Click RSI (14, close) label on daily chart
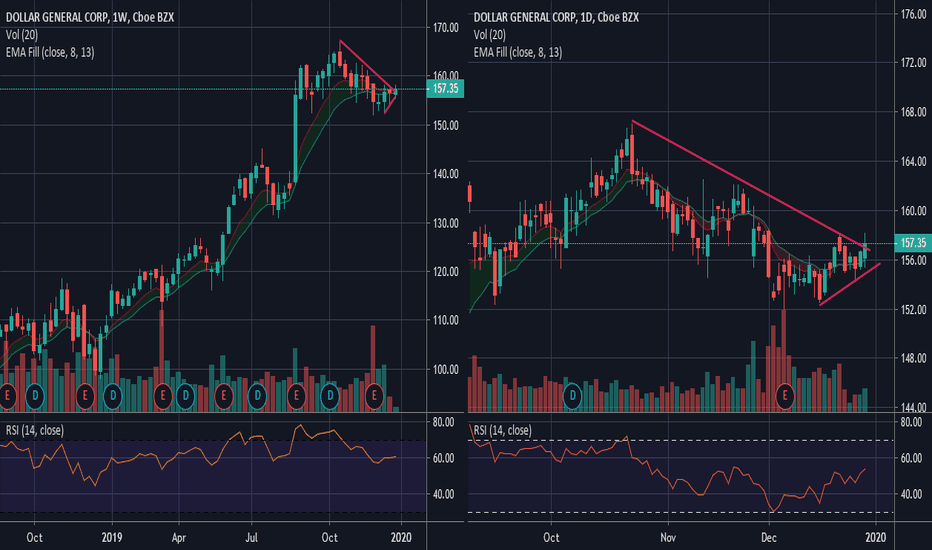 point(502,430)
